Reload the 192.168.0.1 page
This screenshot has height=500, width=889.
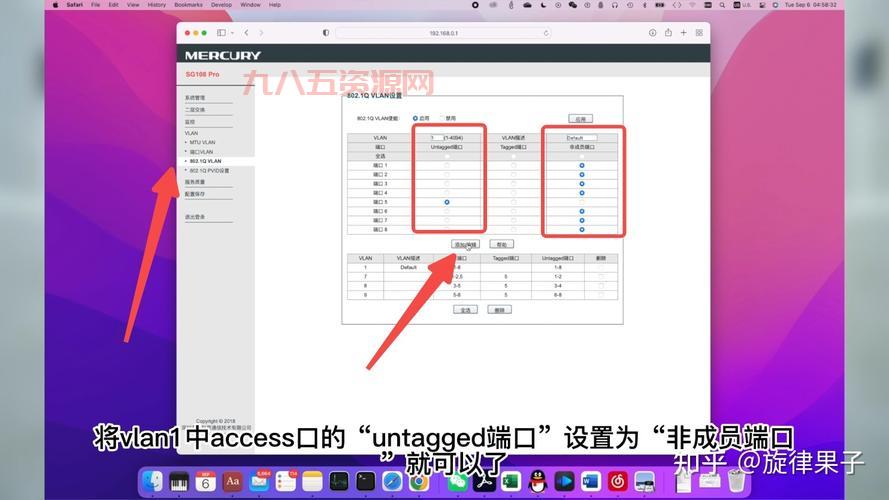(x=546, y=33)
